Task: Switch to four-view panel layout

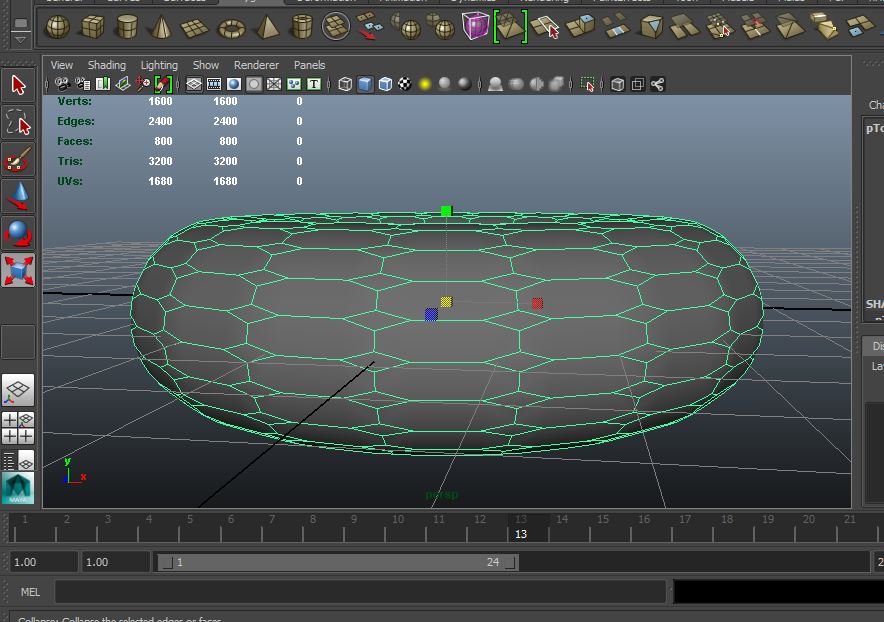Action: coord(18,428)
